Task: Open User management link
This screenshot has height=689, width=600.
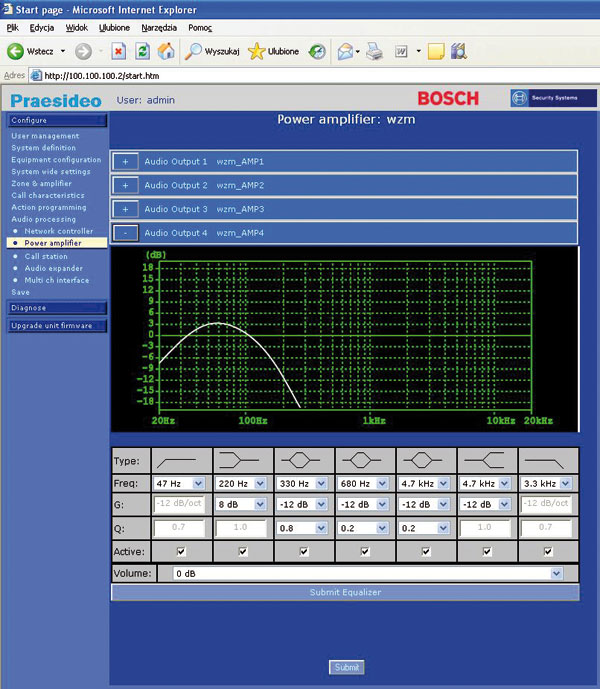Action: tap(45, 136)
